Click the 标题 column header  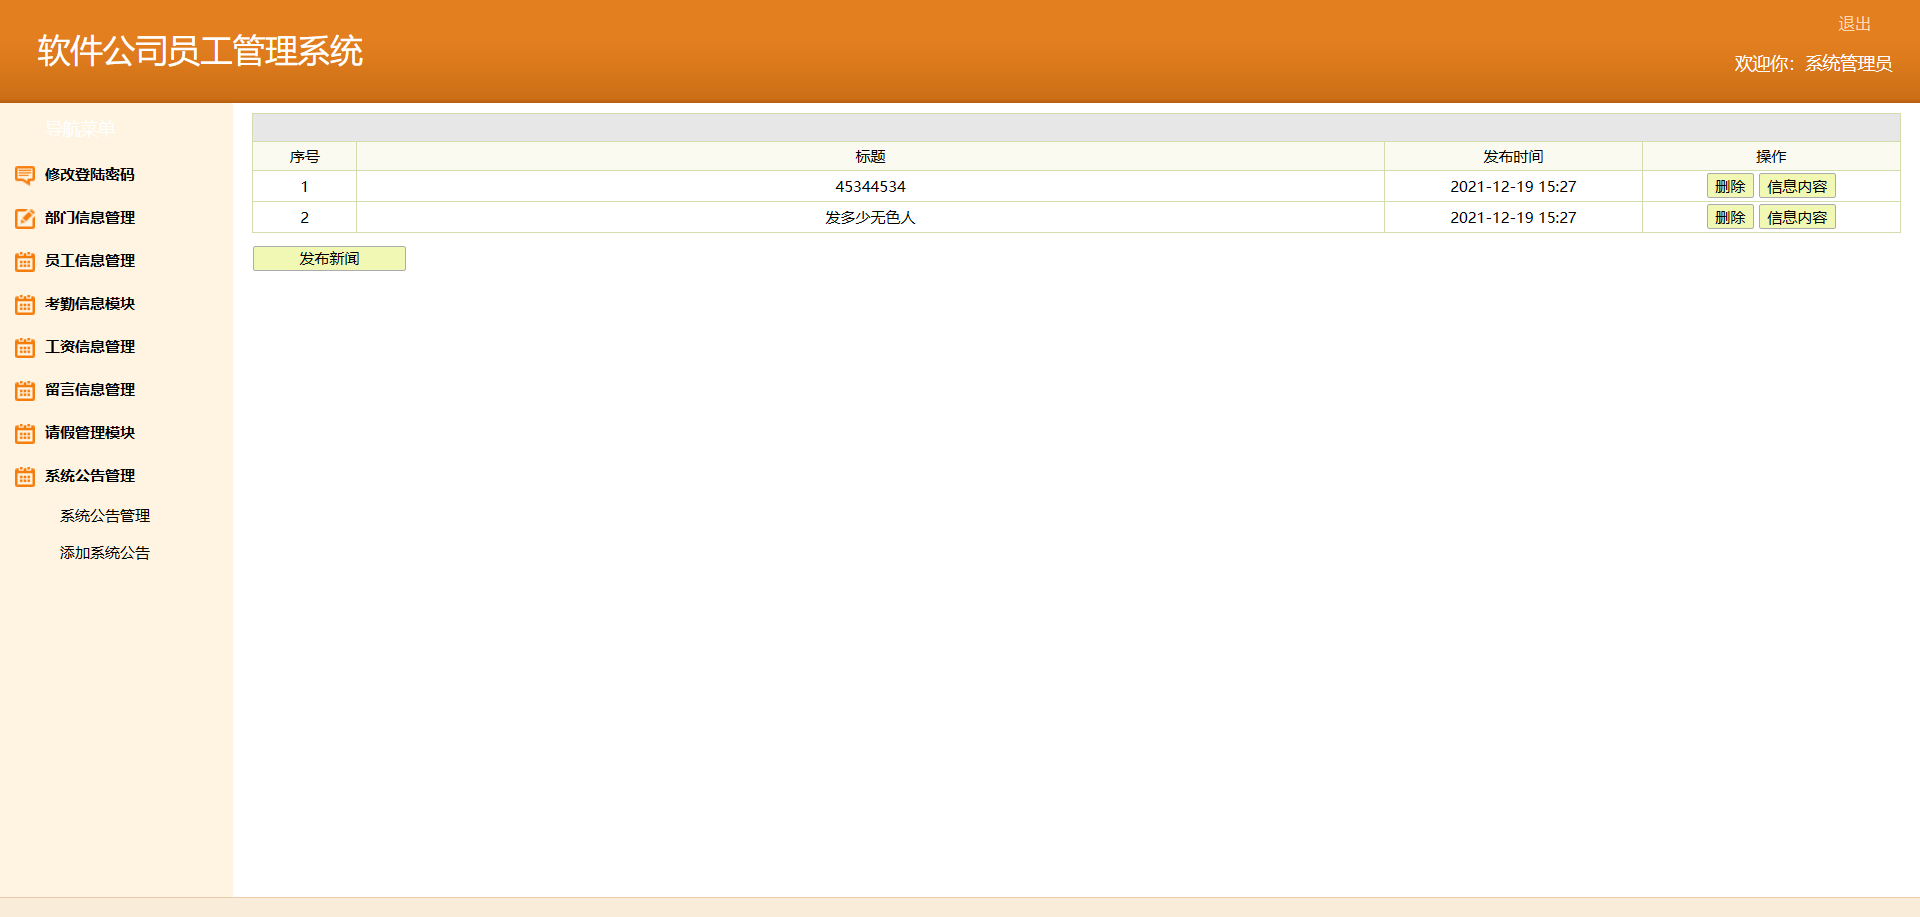coord(870,156)
